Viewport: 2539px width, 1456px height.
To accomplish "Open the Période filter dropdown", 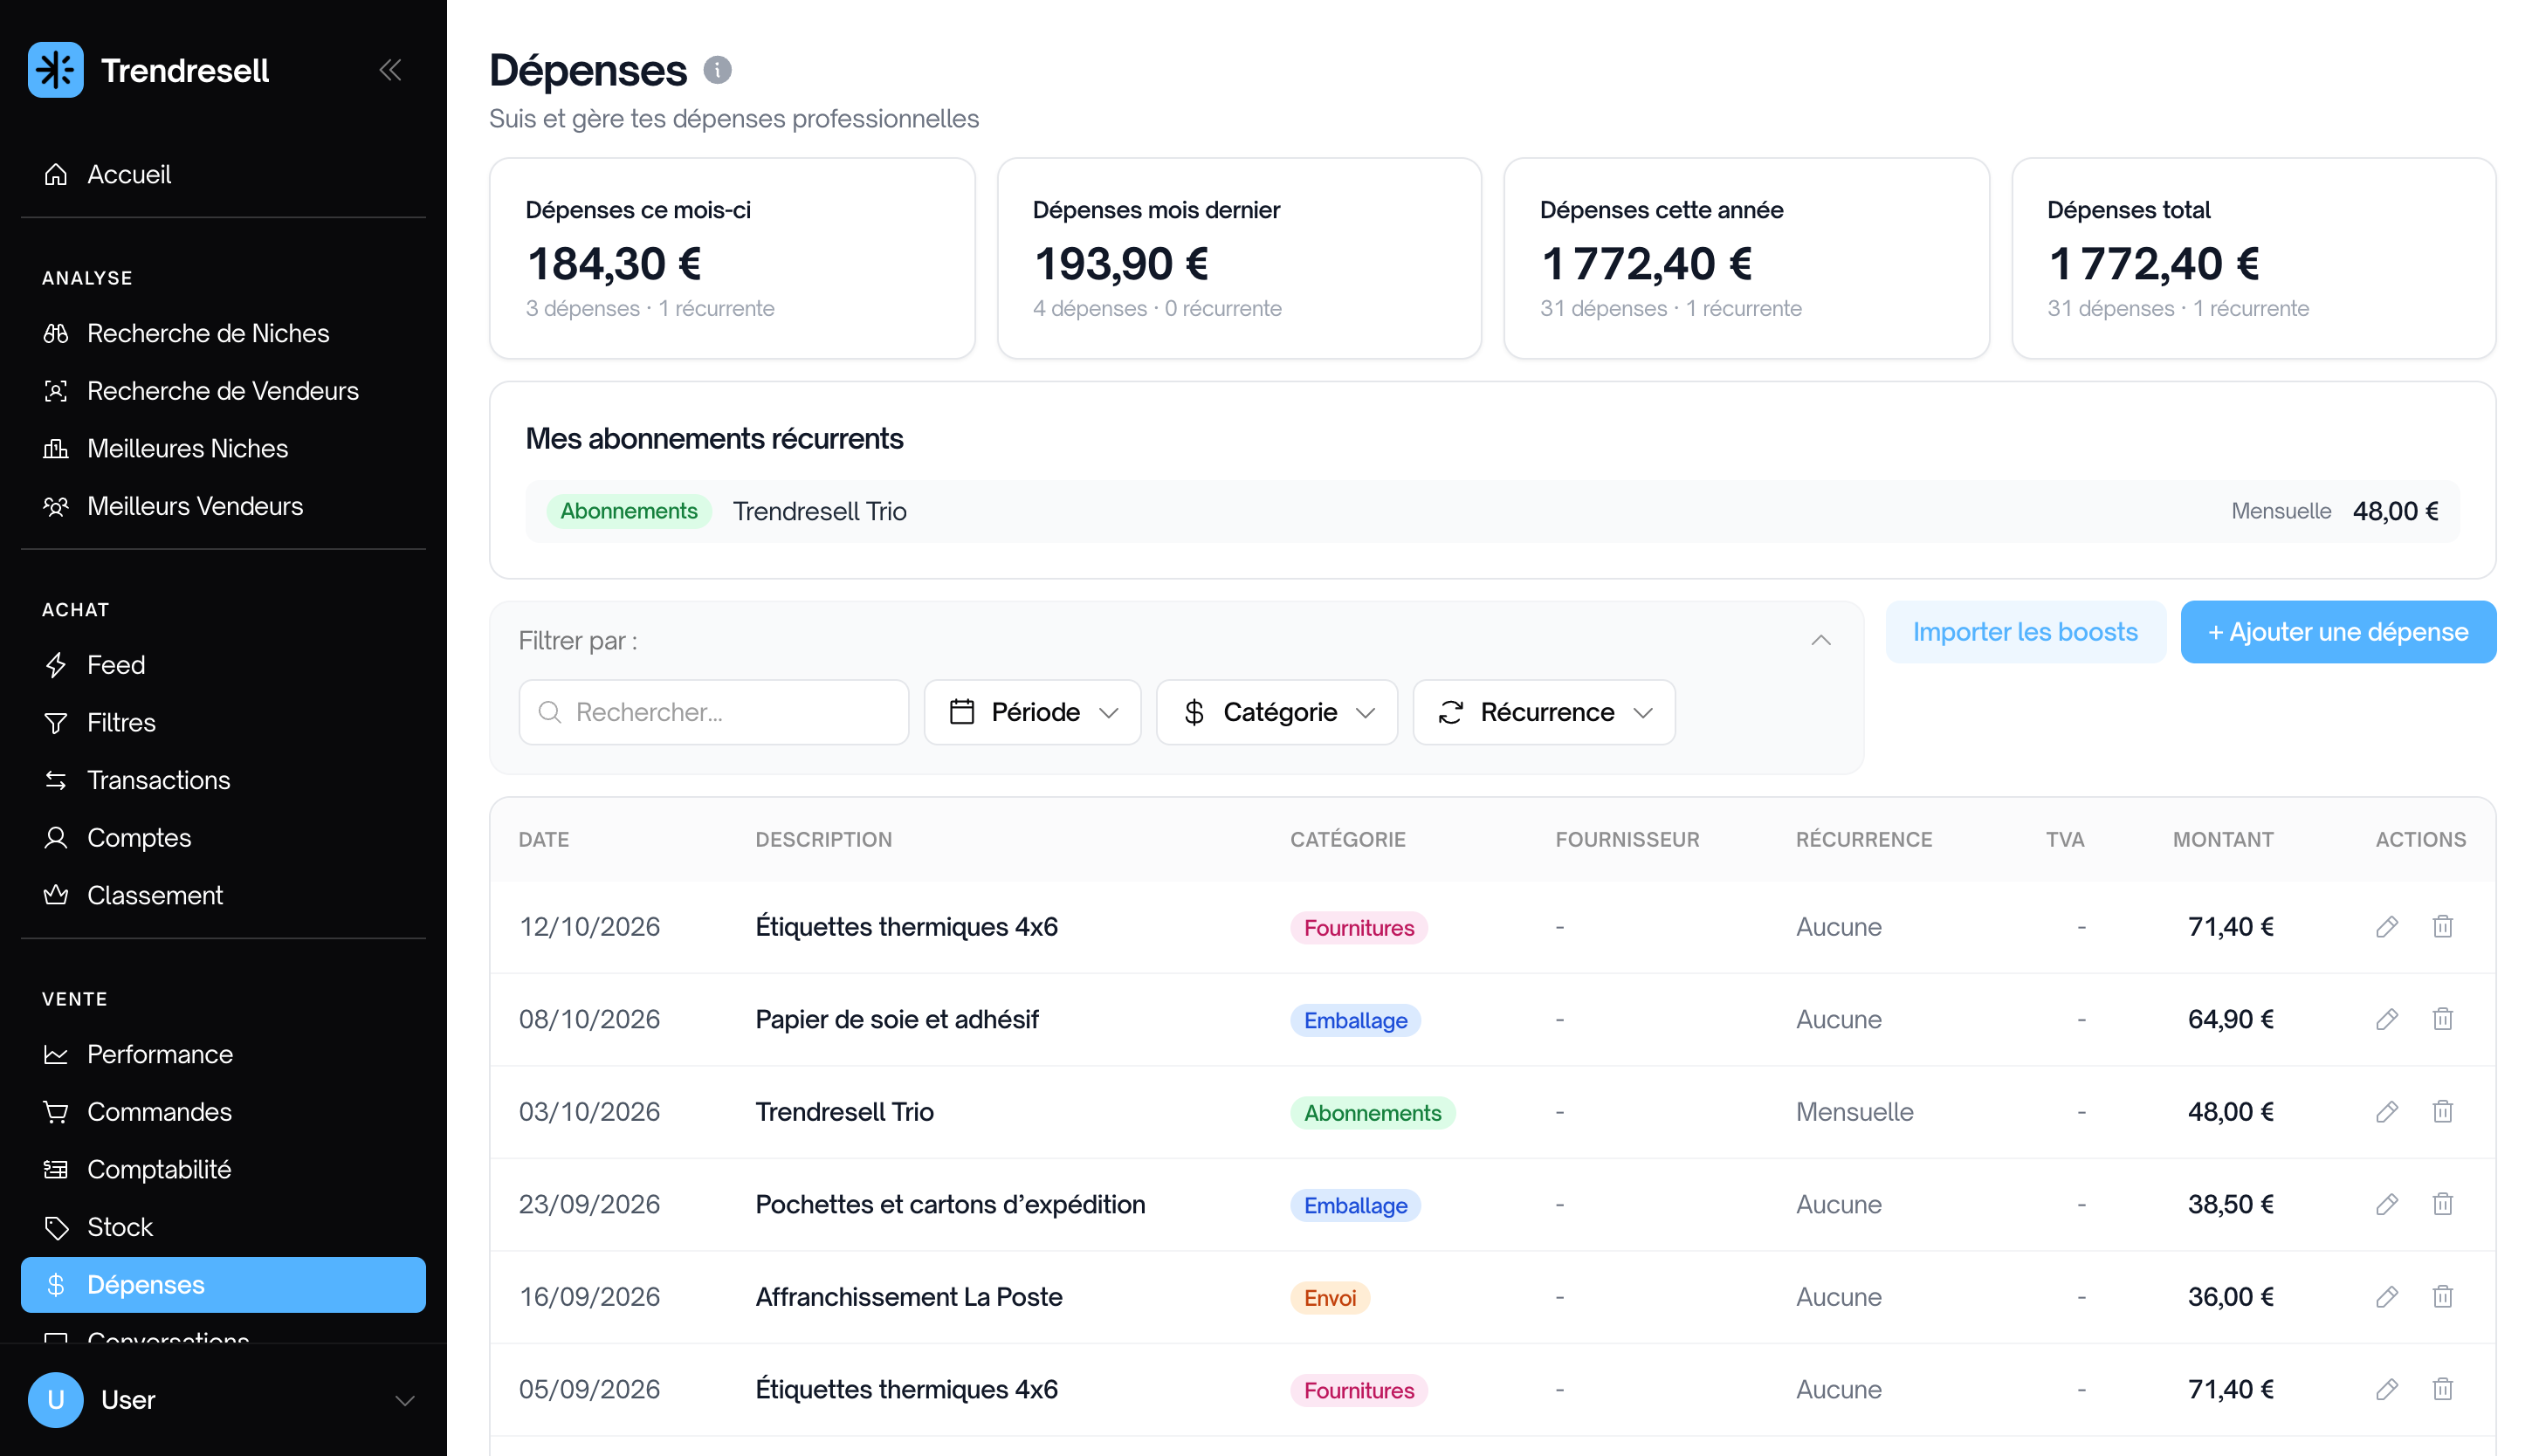I will (1033, 712).
